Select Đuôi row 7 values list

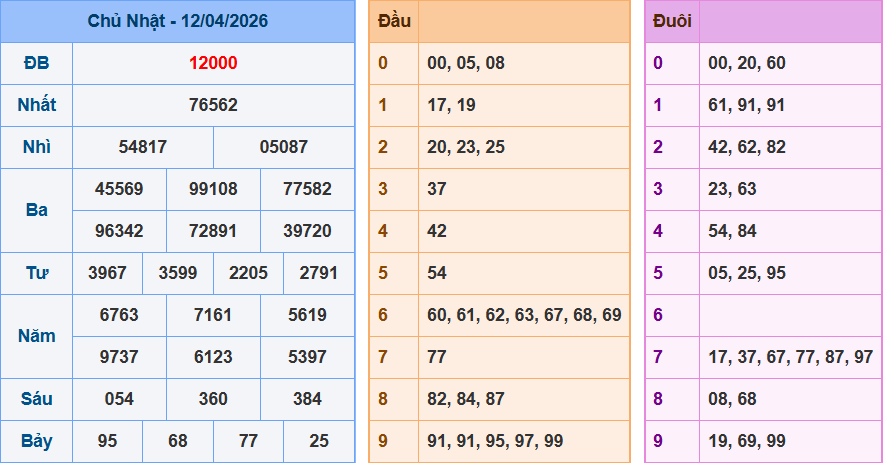point(790,357)
